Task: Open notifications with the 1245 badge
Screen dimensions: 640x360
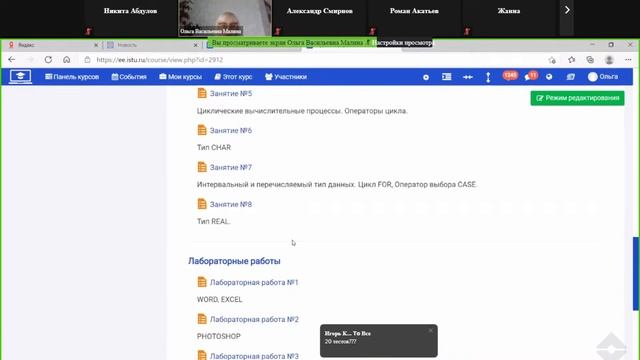Action: point(510,76)
